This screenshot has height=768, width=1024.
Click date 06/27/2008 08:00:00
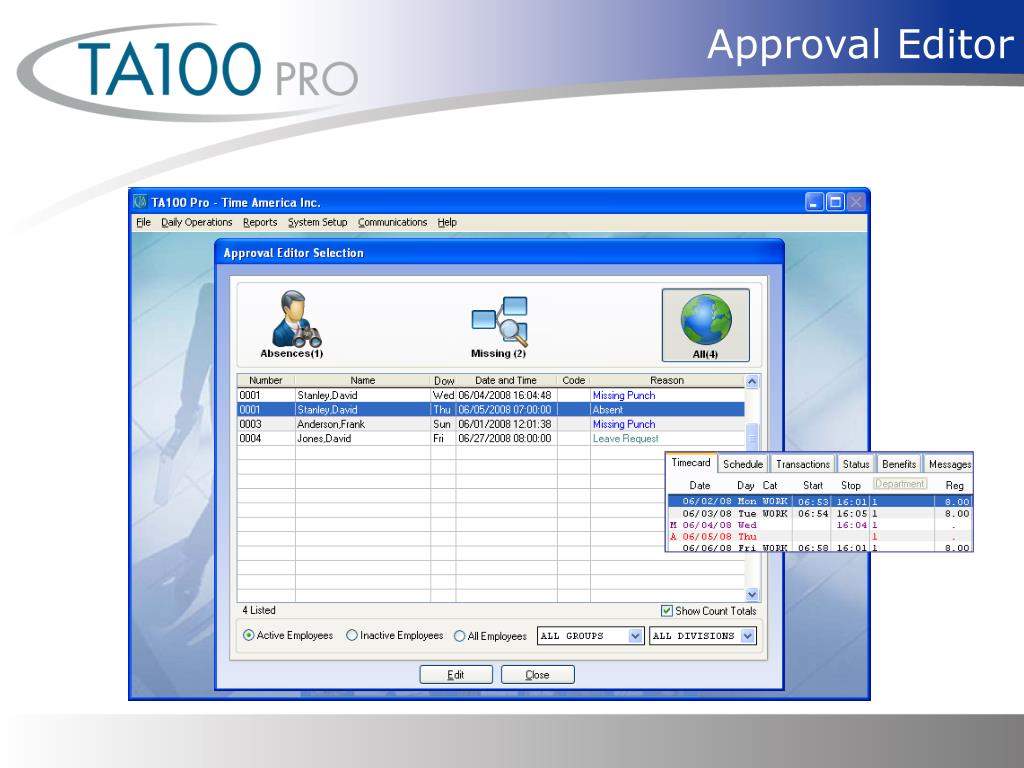(505, 438)
